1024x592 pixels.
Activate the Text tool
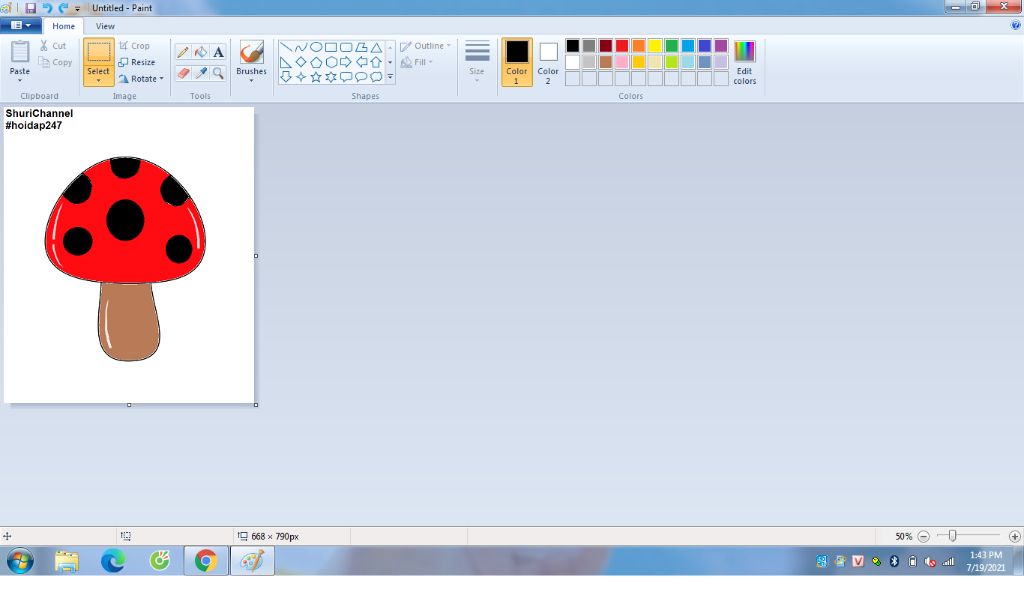point(218,52)
